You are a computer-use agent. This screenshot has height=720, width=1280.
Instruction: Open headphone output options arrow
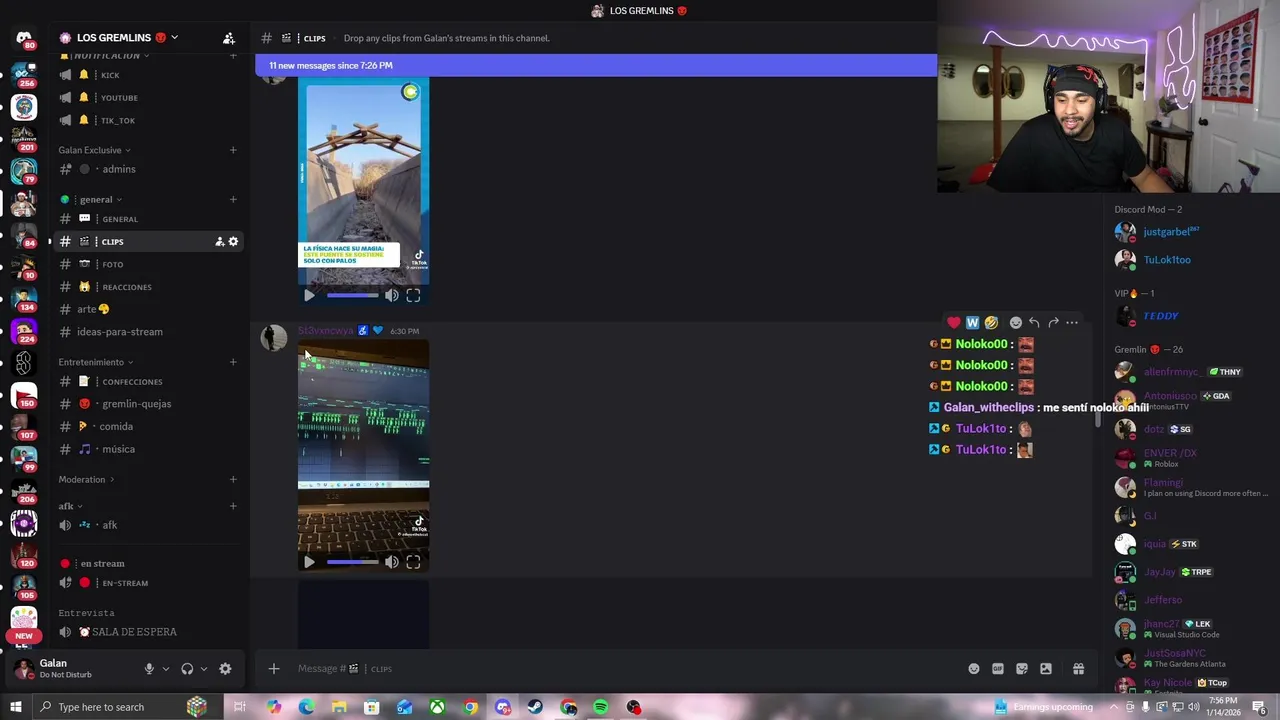point(203,669)
